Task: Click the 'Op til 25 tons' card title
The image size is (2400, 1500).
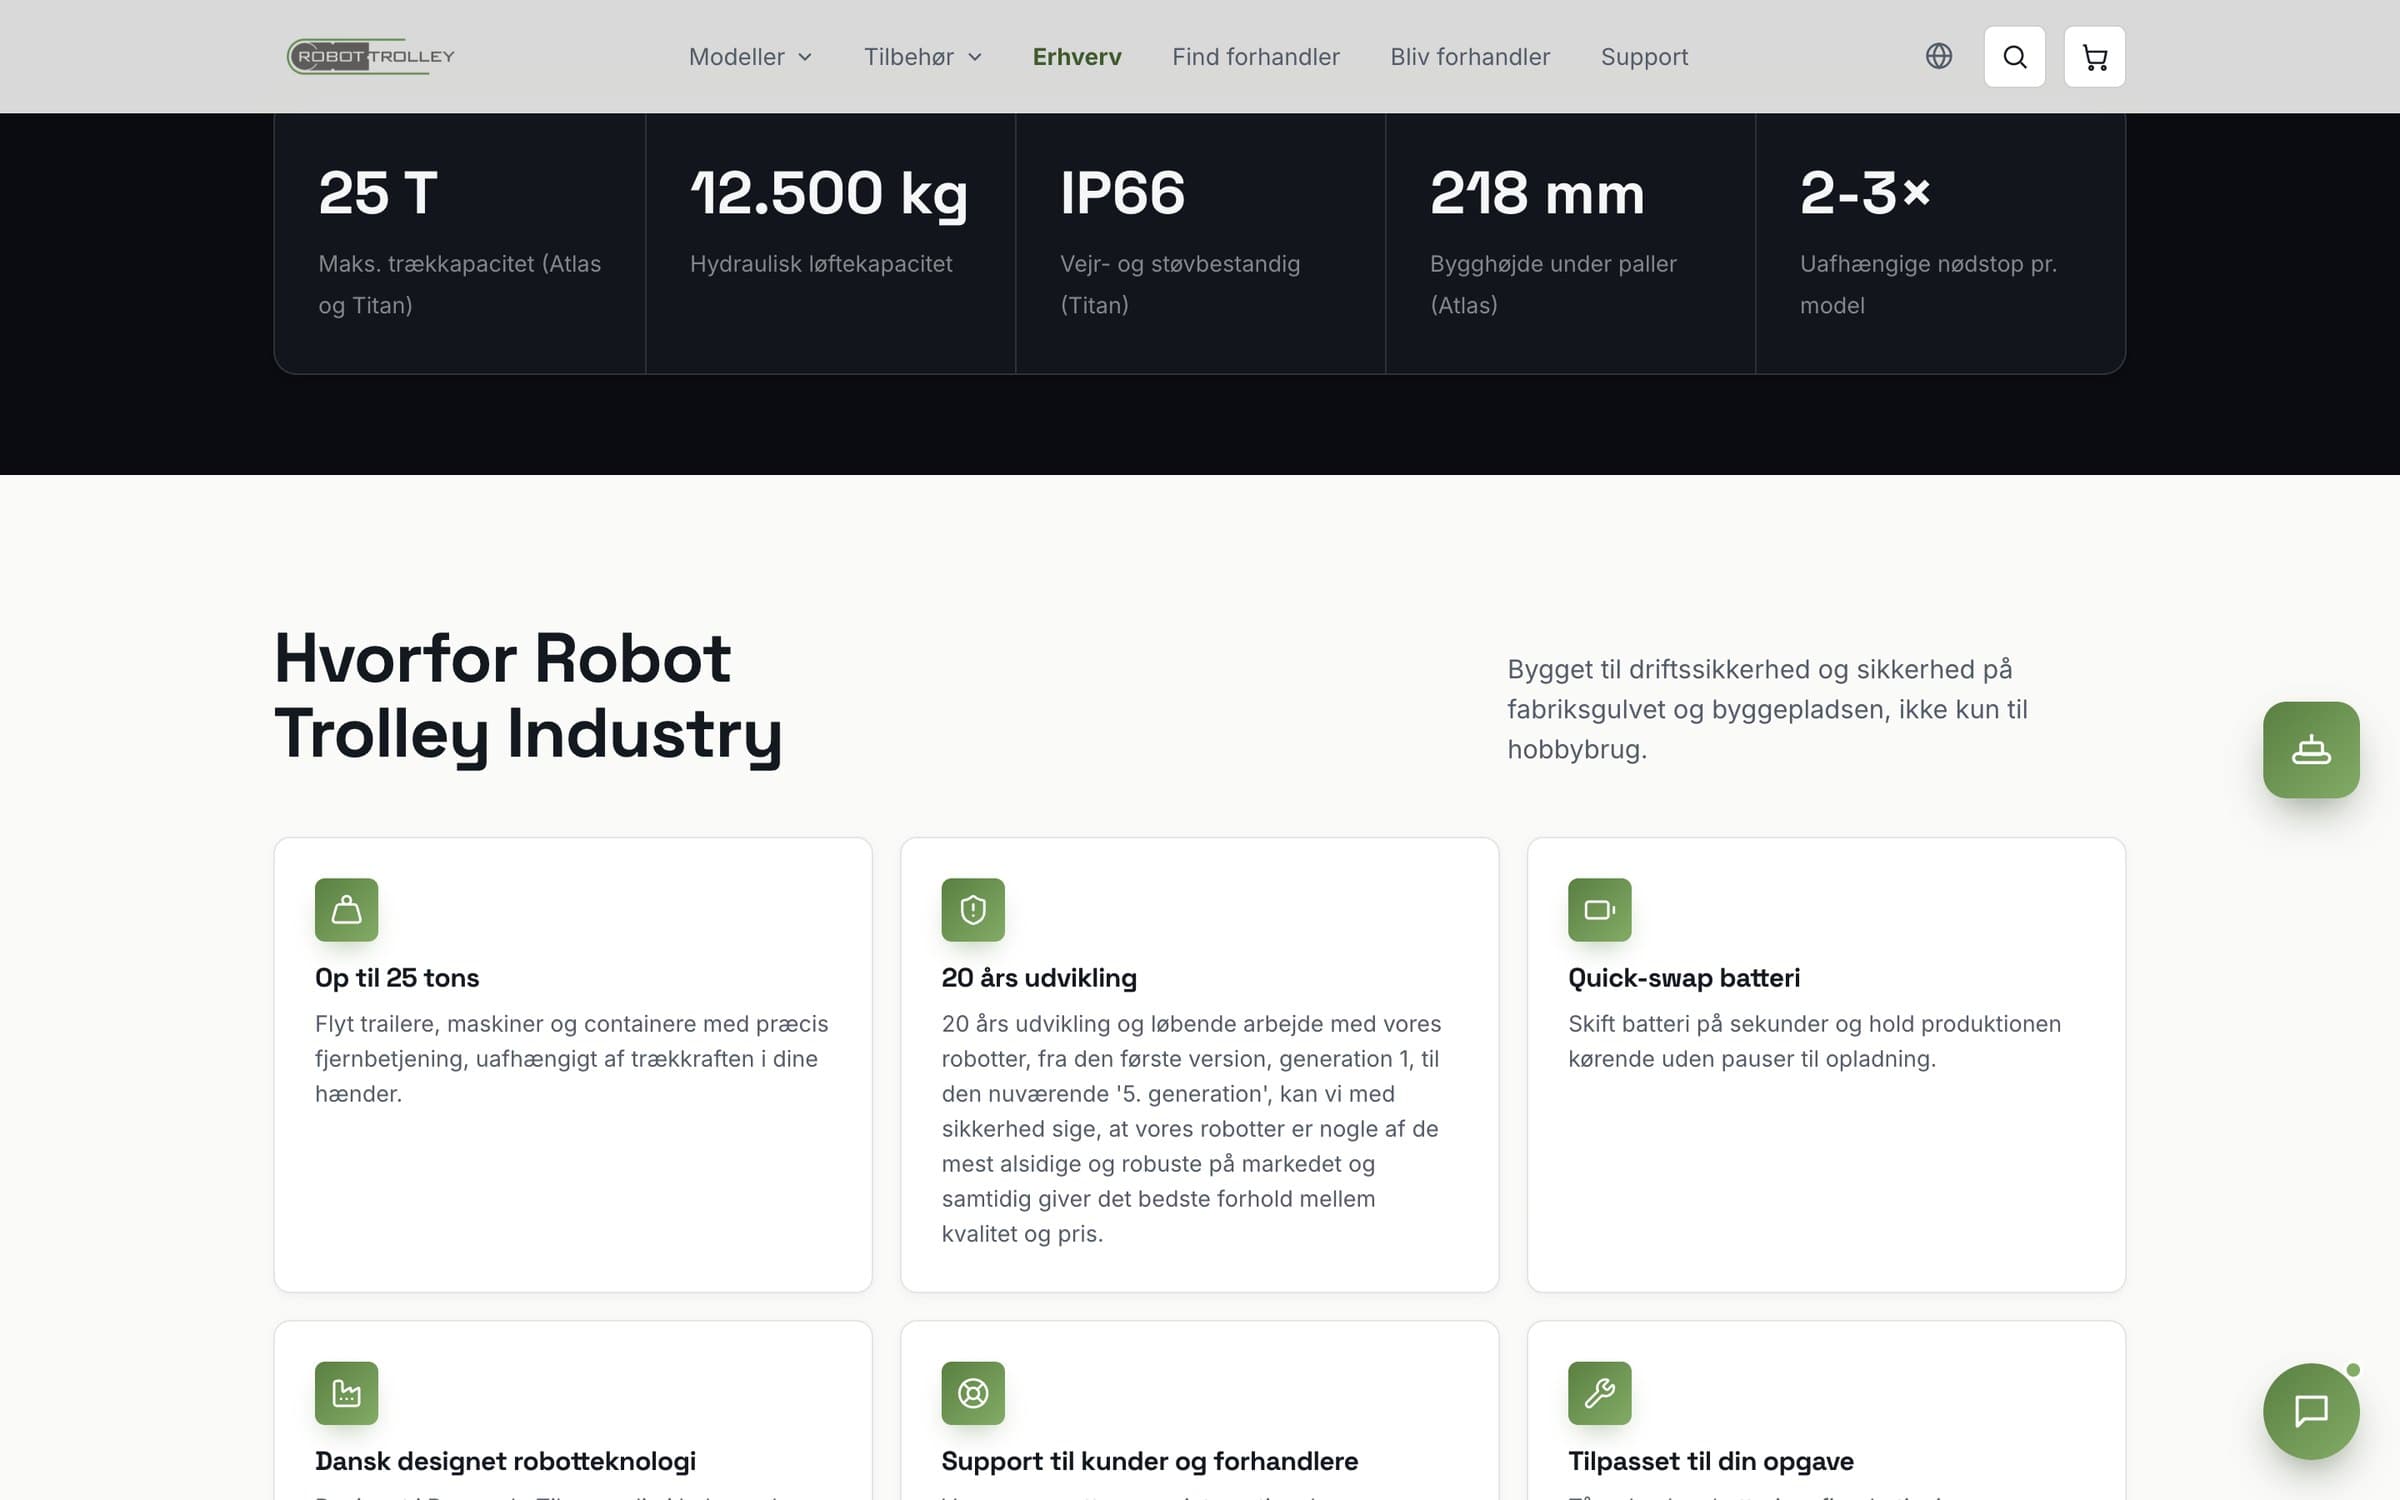Action: coord(397,977)
